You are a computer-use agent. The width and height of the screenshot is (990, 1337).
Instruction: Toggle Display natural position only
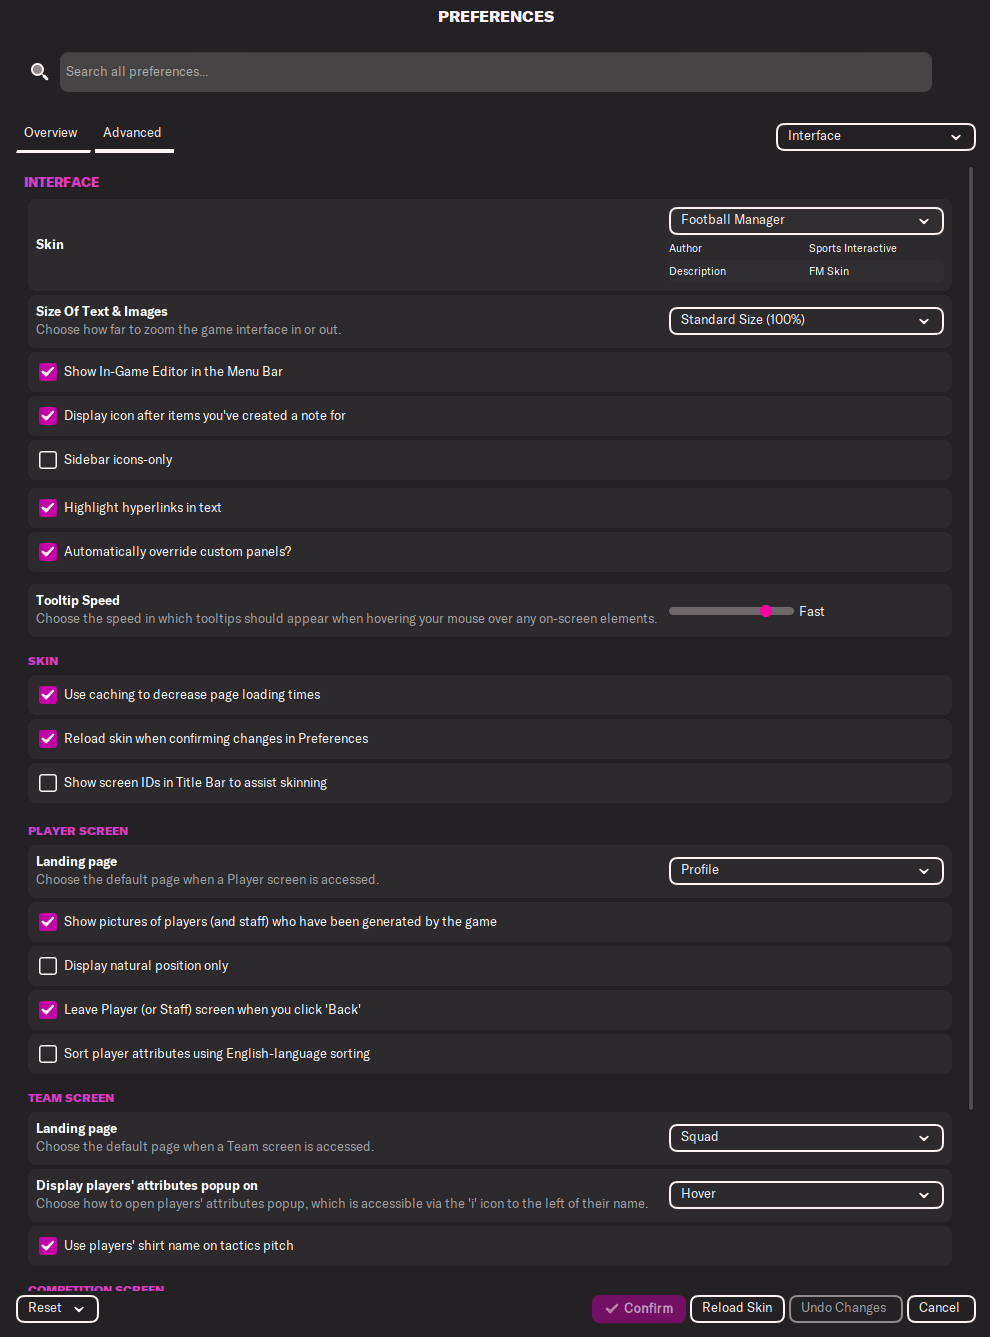point(48,966)
